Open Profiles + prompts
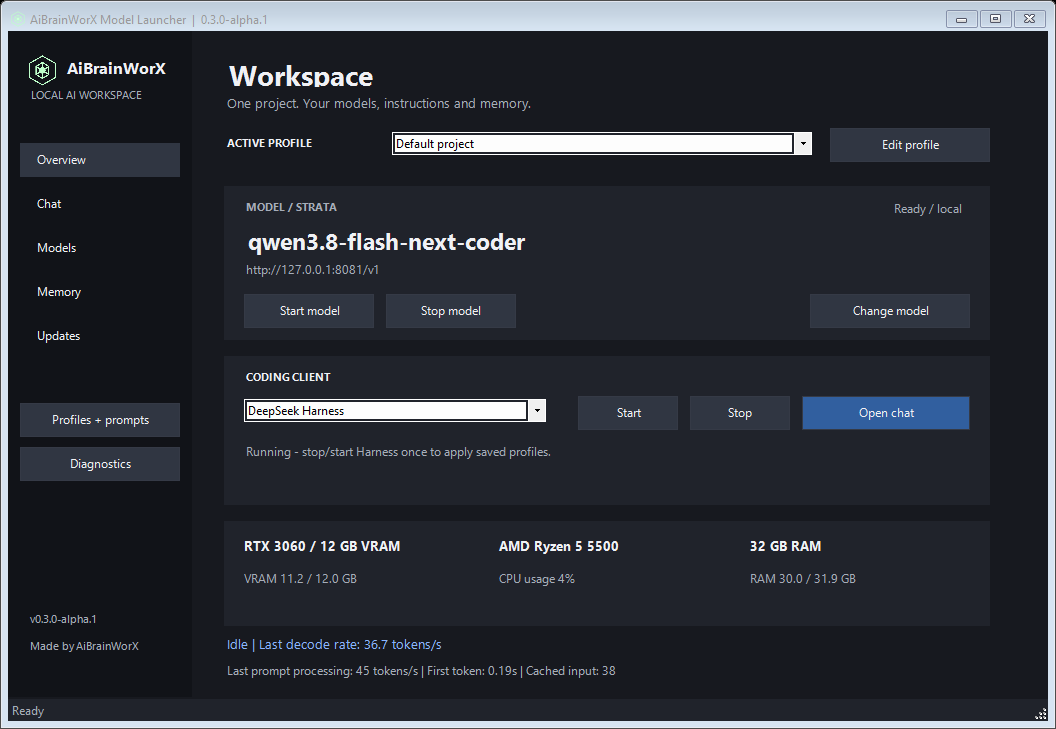 [x=100, y=420]
